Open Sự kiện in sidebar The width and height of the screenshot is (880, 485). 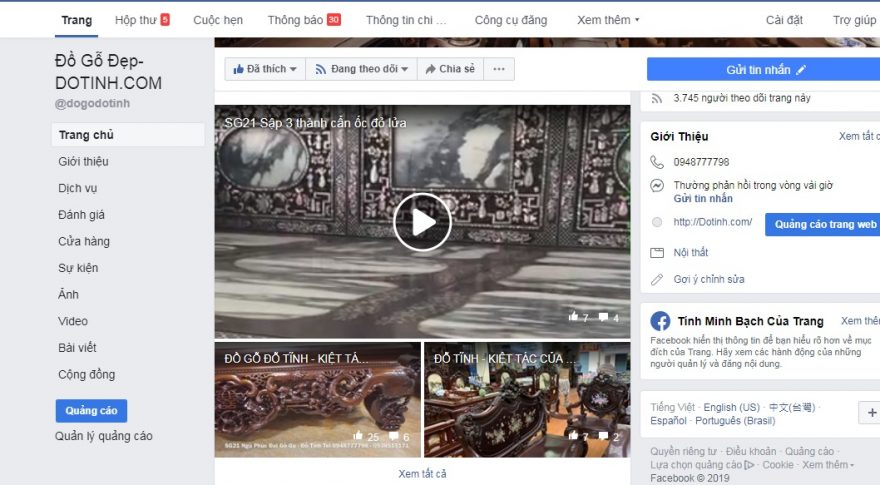point(78,268)
